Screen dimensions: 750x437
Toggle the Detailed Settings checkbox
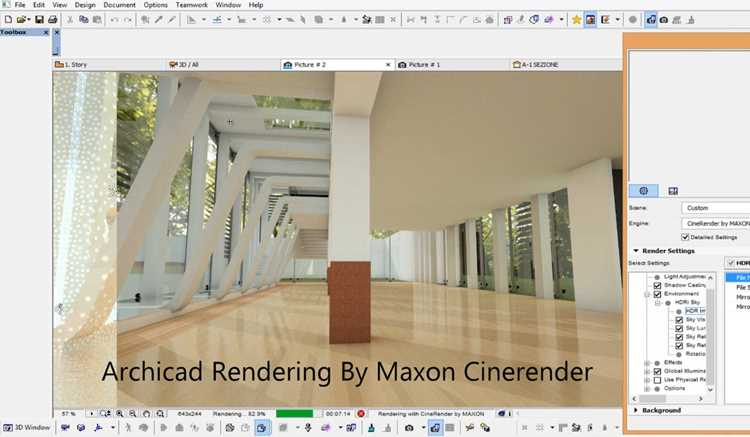tap(684, 237)
